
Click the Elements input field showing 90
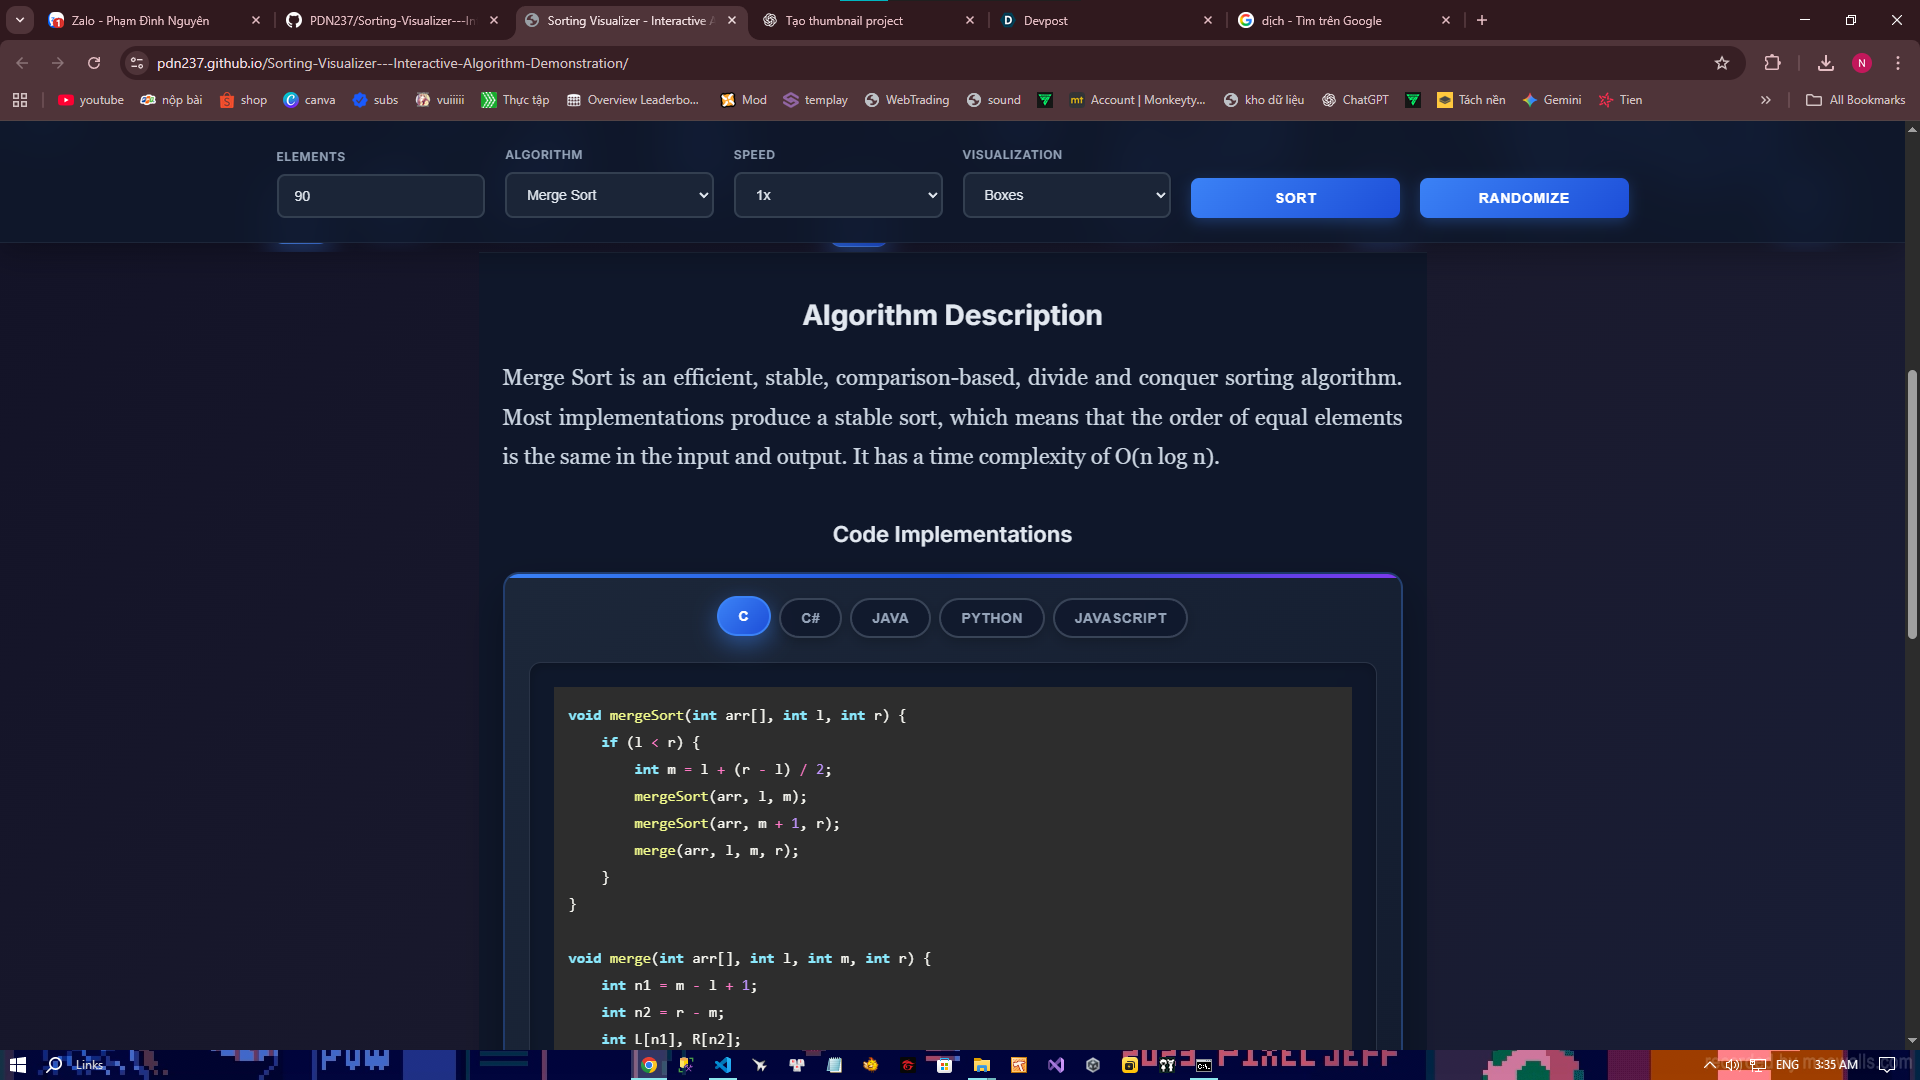point(380,196)
